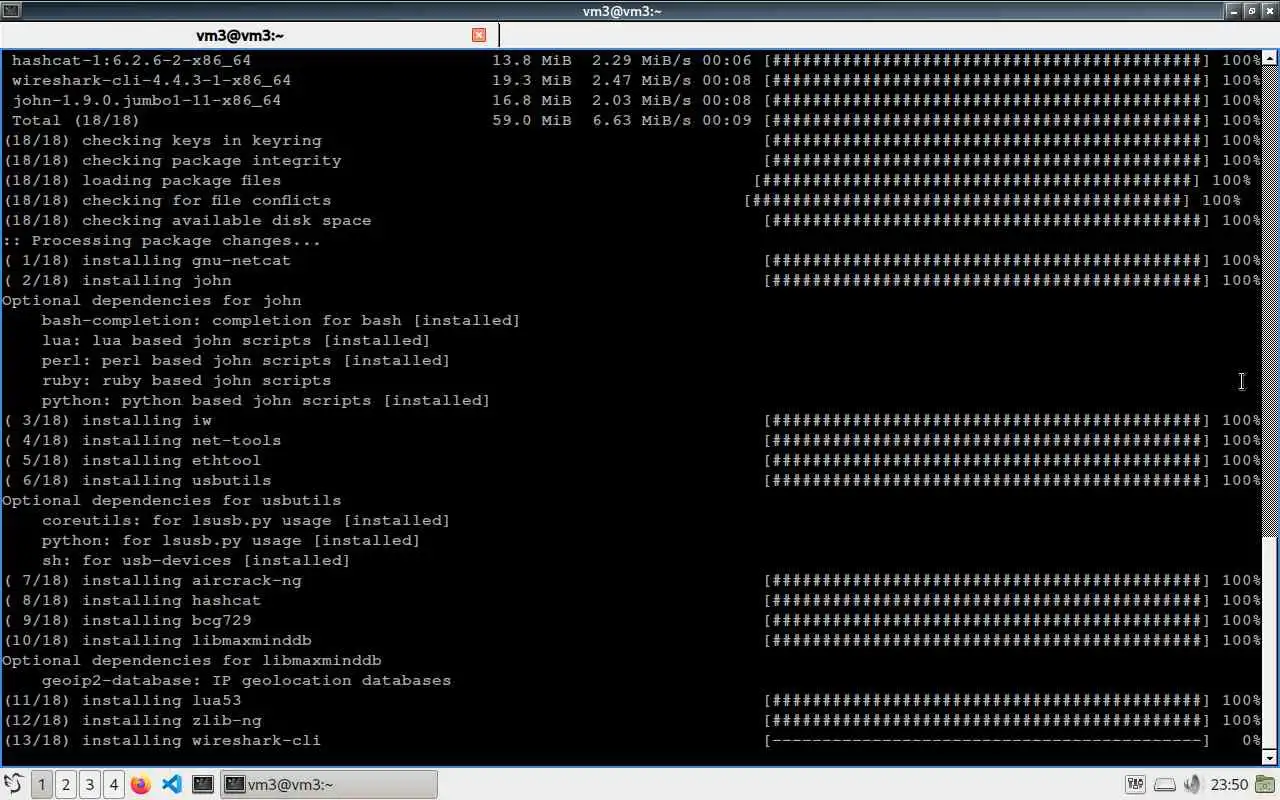Click the keyboard layout tray icon
Image resolution: width=1280 pixels, height=800 pixels.
pyautogui.click(x=1135, y=784)
